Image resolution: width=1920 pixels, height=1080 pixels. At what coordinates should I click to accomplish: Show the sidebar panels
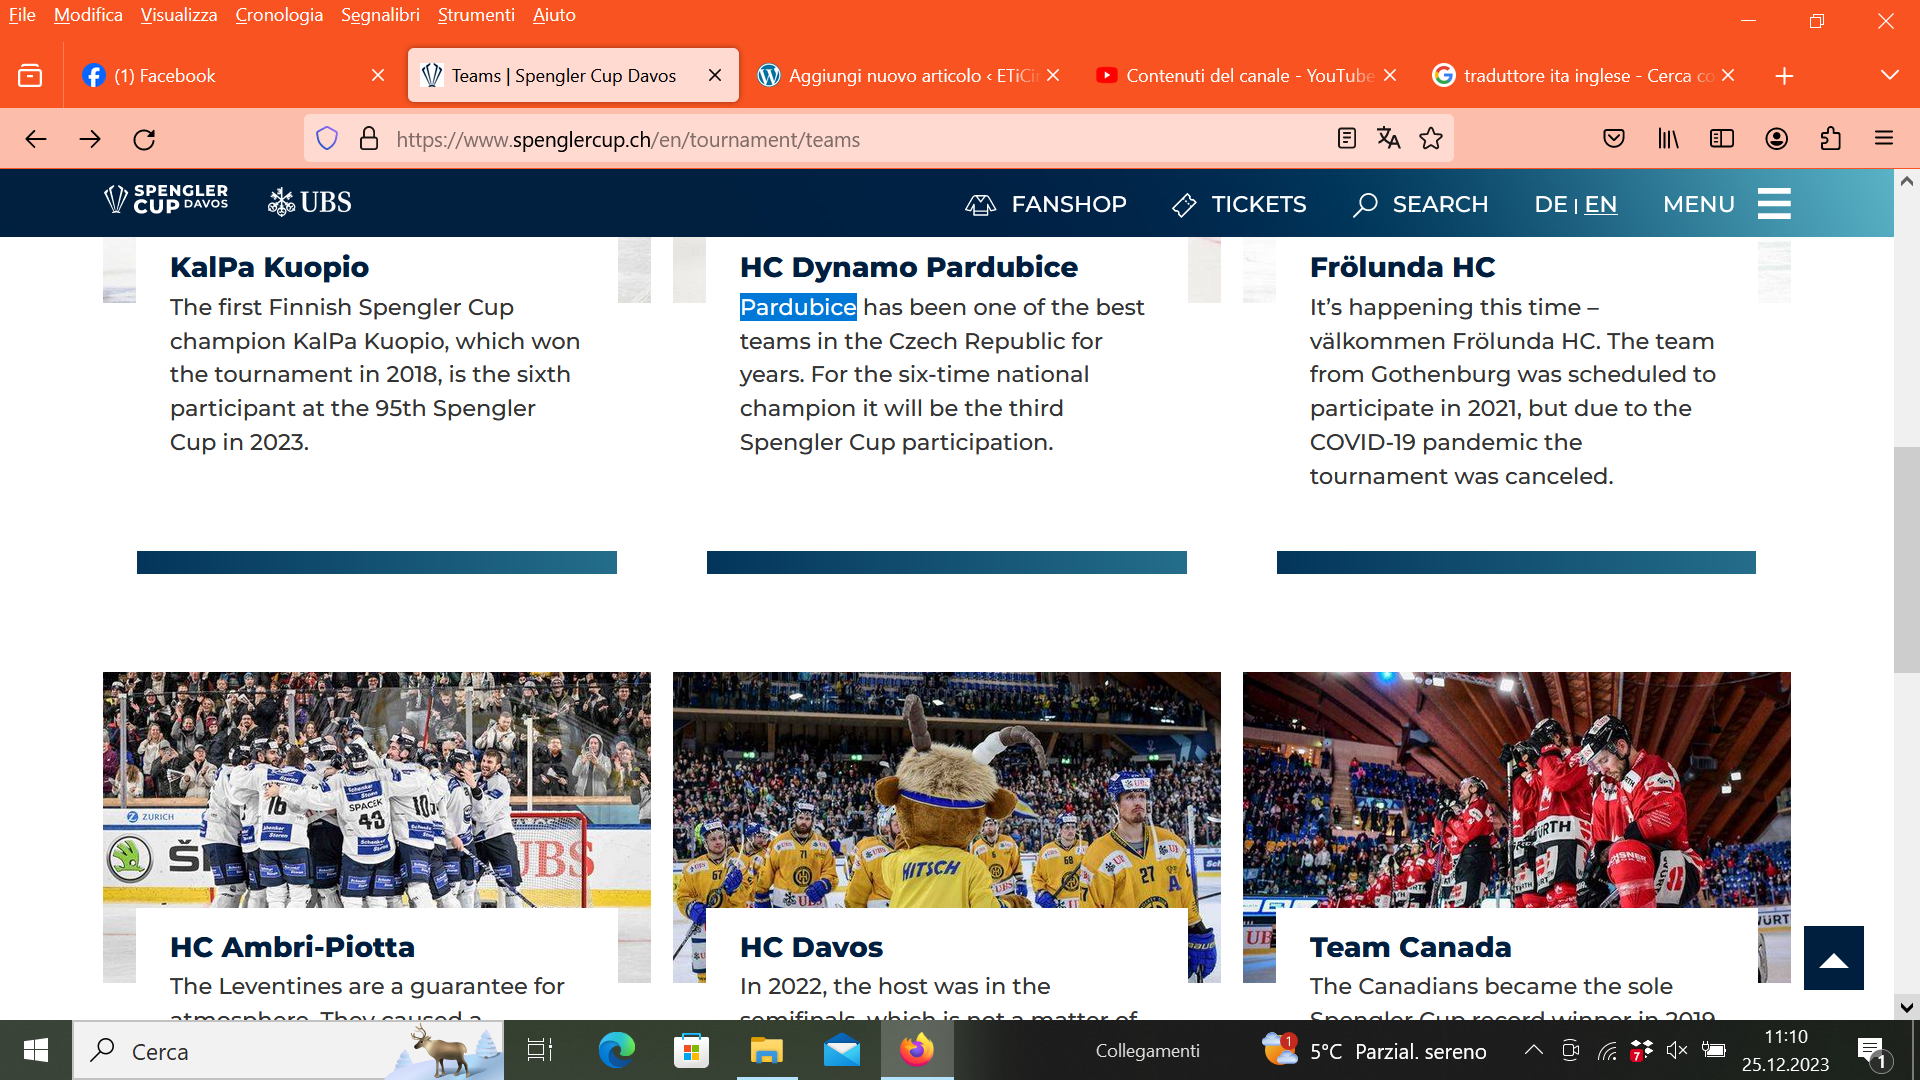[x=1722, y=139]
